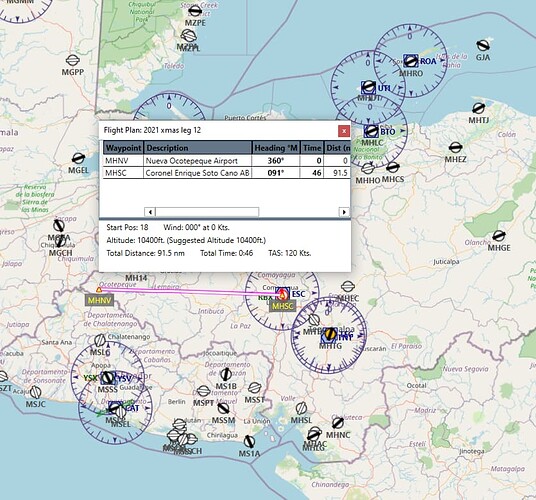Select the MHNV Nueva Ocotepeque Airport row
The image size is (536, 500).
point(227,161)
